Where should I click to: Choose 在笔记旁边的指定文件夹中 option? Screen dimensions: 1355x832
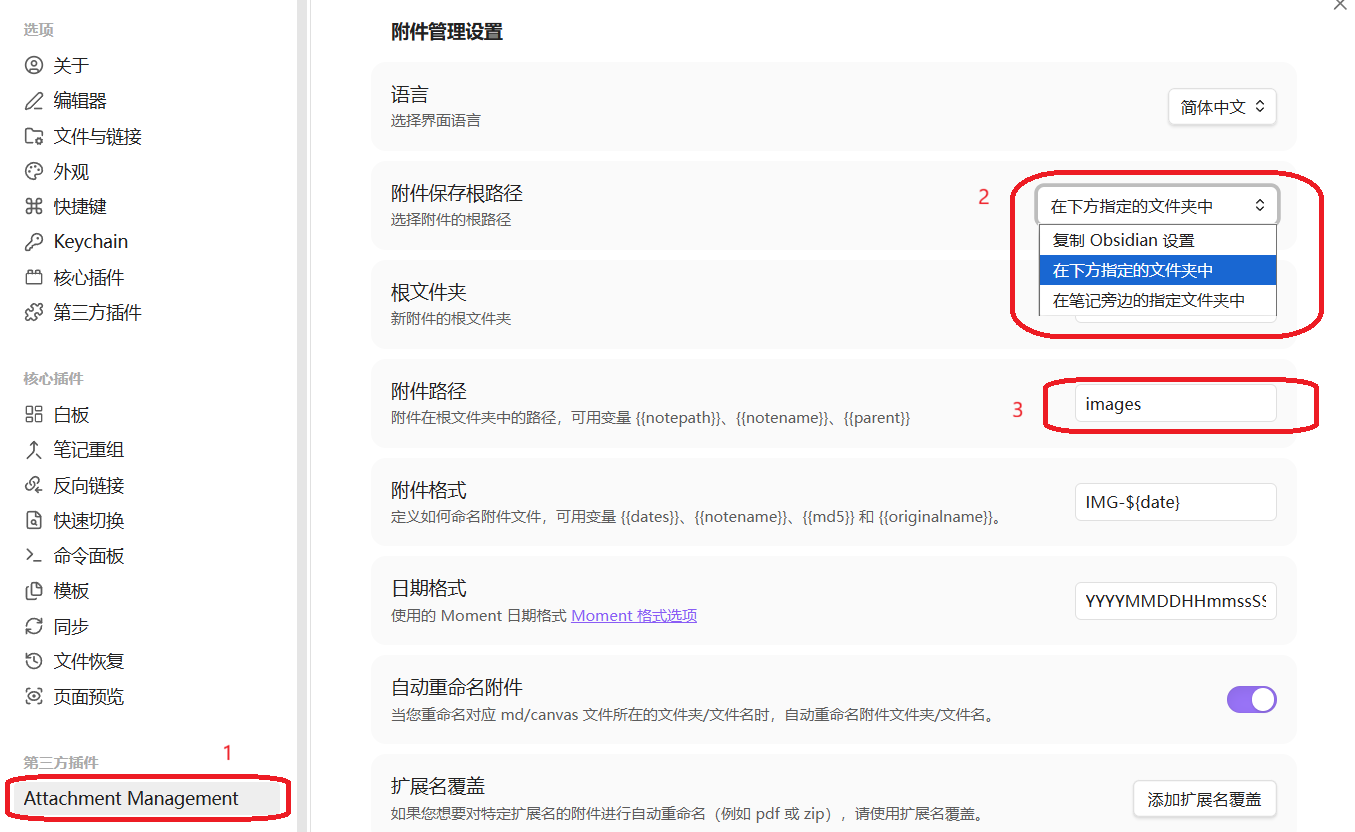coord(1157,300)
